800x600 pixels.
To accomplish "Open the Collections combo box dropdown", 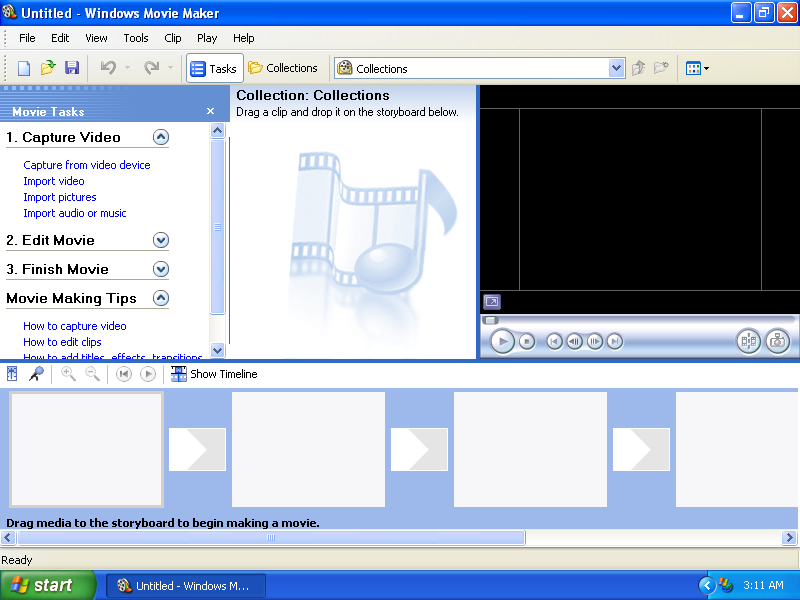I will (x=616, y=68).
